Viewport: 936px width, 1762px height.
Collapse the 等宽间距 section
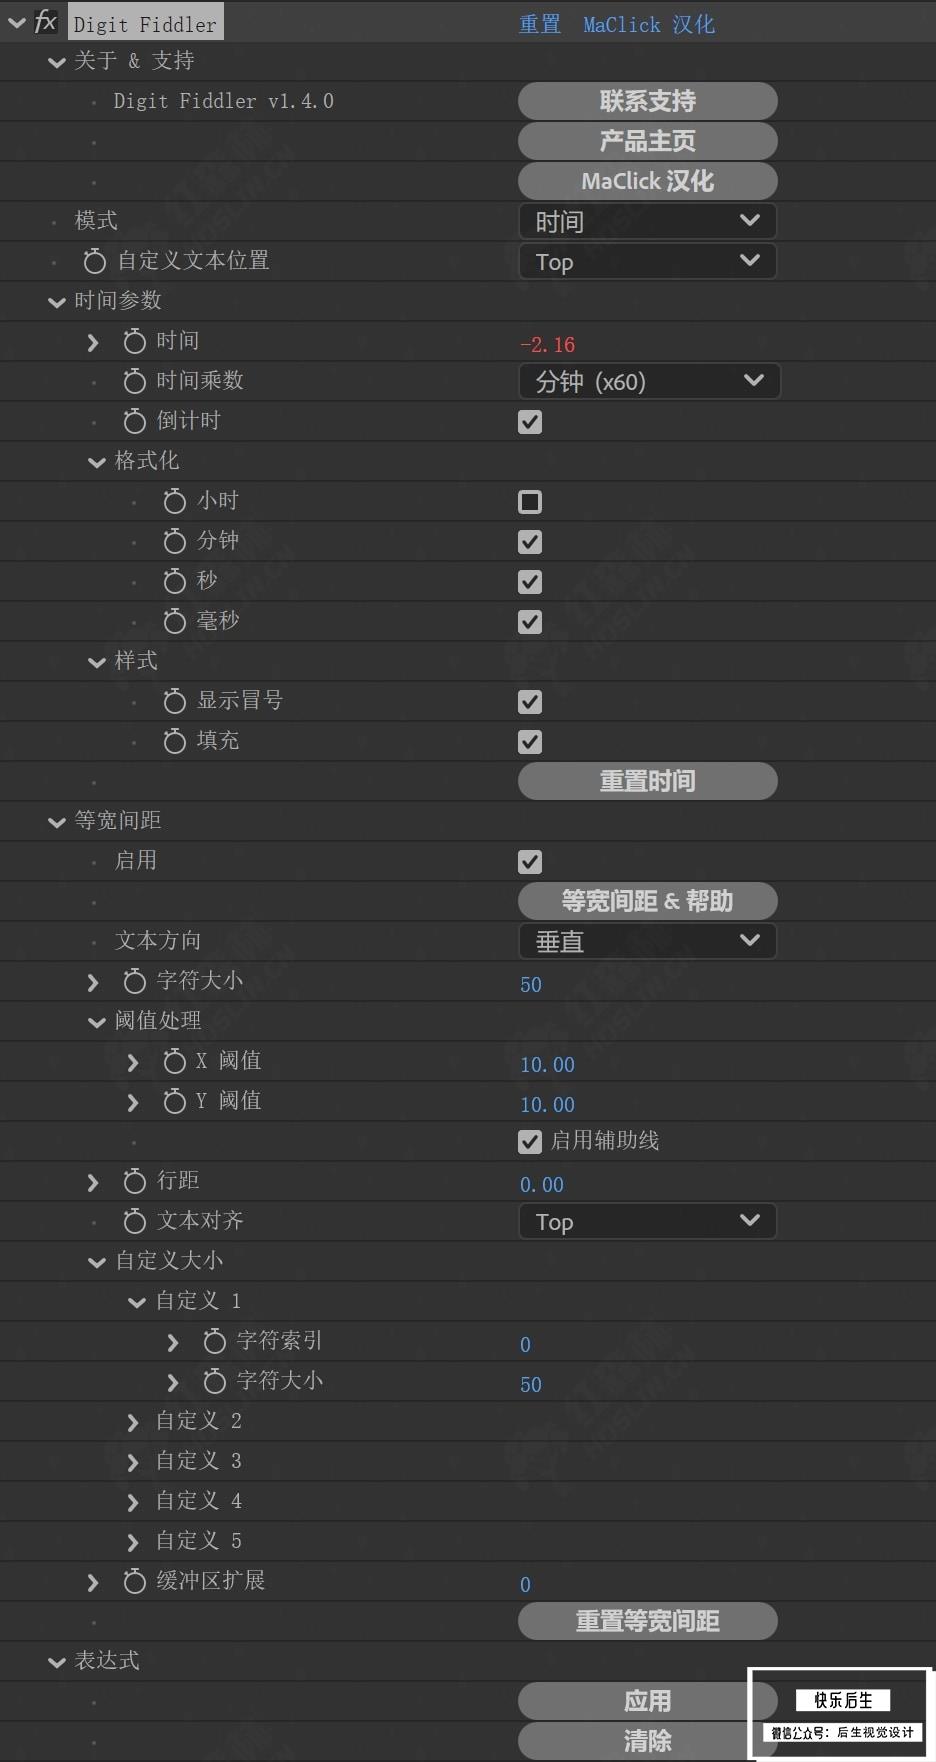click(x=57, y=822)
